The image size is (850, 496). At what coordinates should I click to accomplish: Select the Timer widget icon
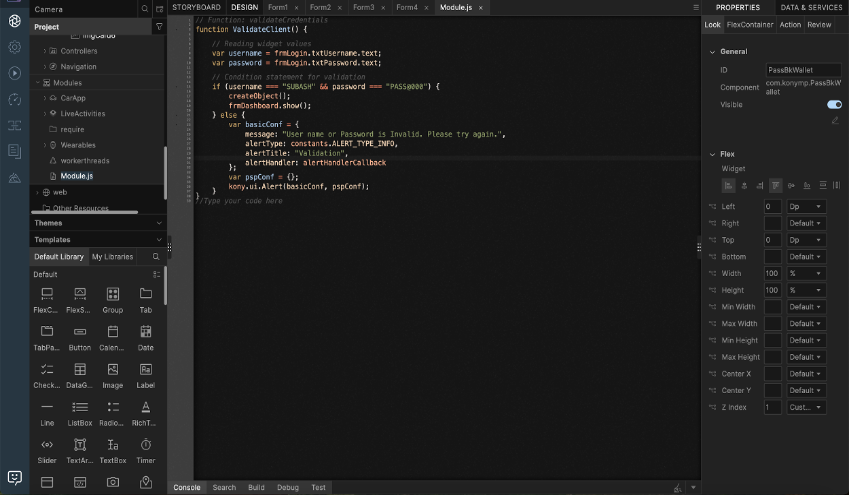[146, 446]
